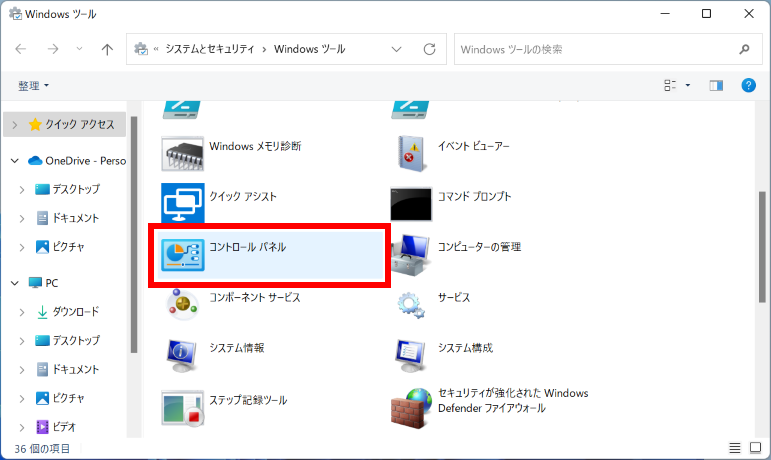Open the Defender ファイアウォール brick wall icon
This screenshot has height=460, width=771.
pos(411,408)
